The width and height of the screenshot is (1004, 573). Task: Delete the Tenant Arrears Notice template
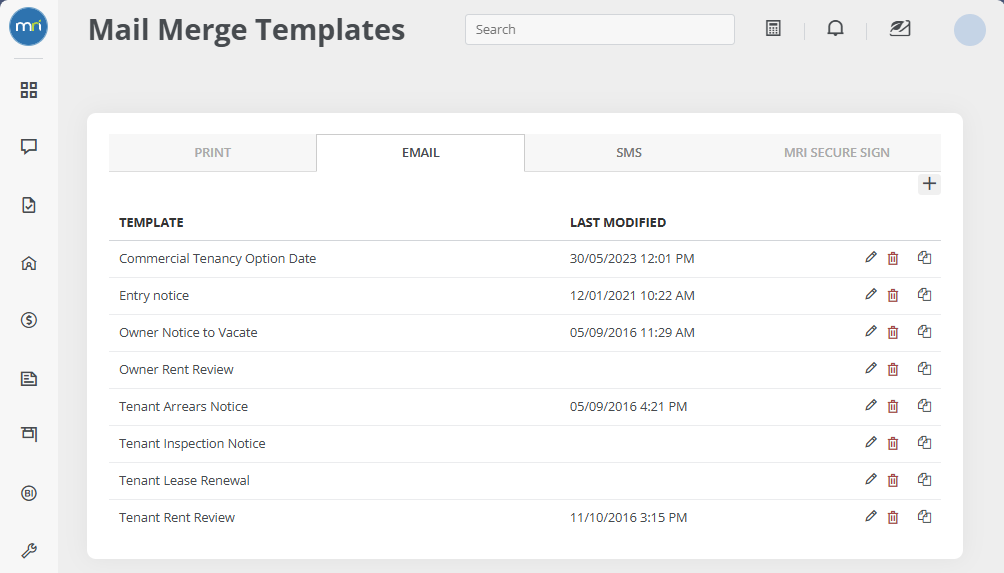coord(893,407)
